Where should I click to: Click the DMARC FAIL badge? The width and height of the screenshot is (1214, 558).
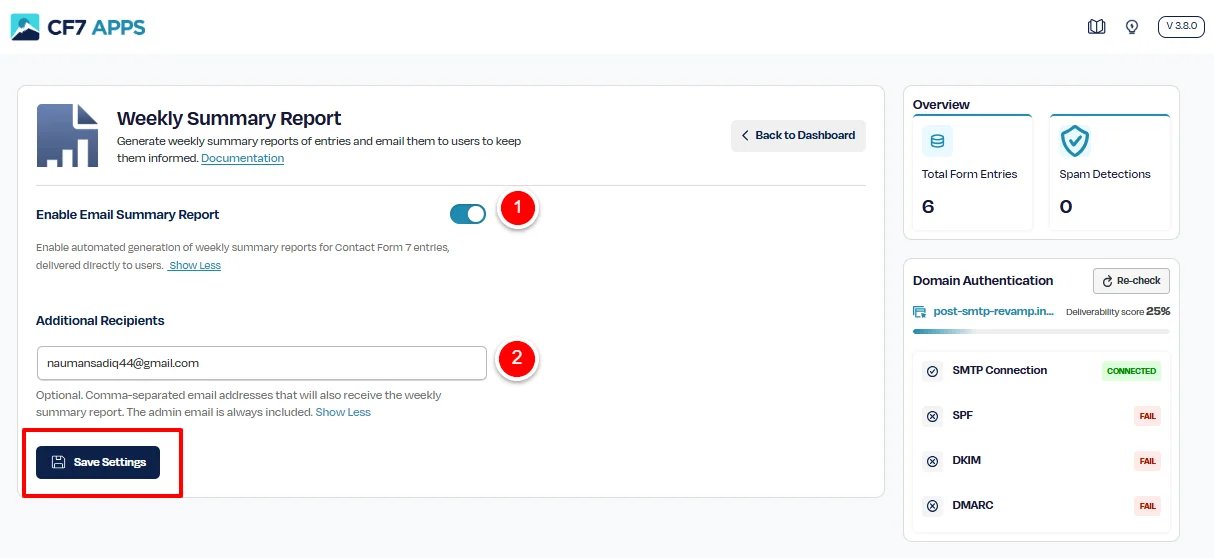[1147, 506]
